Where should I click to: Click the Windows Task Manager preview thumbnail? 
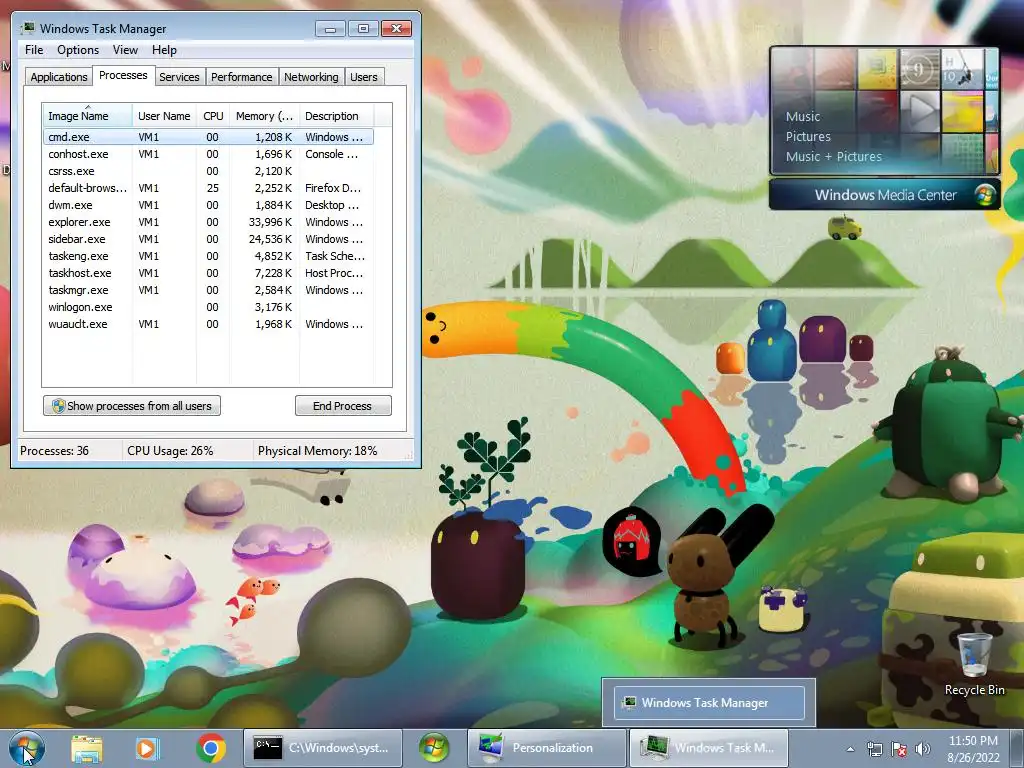click(709, 703)
